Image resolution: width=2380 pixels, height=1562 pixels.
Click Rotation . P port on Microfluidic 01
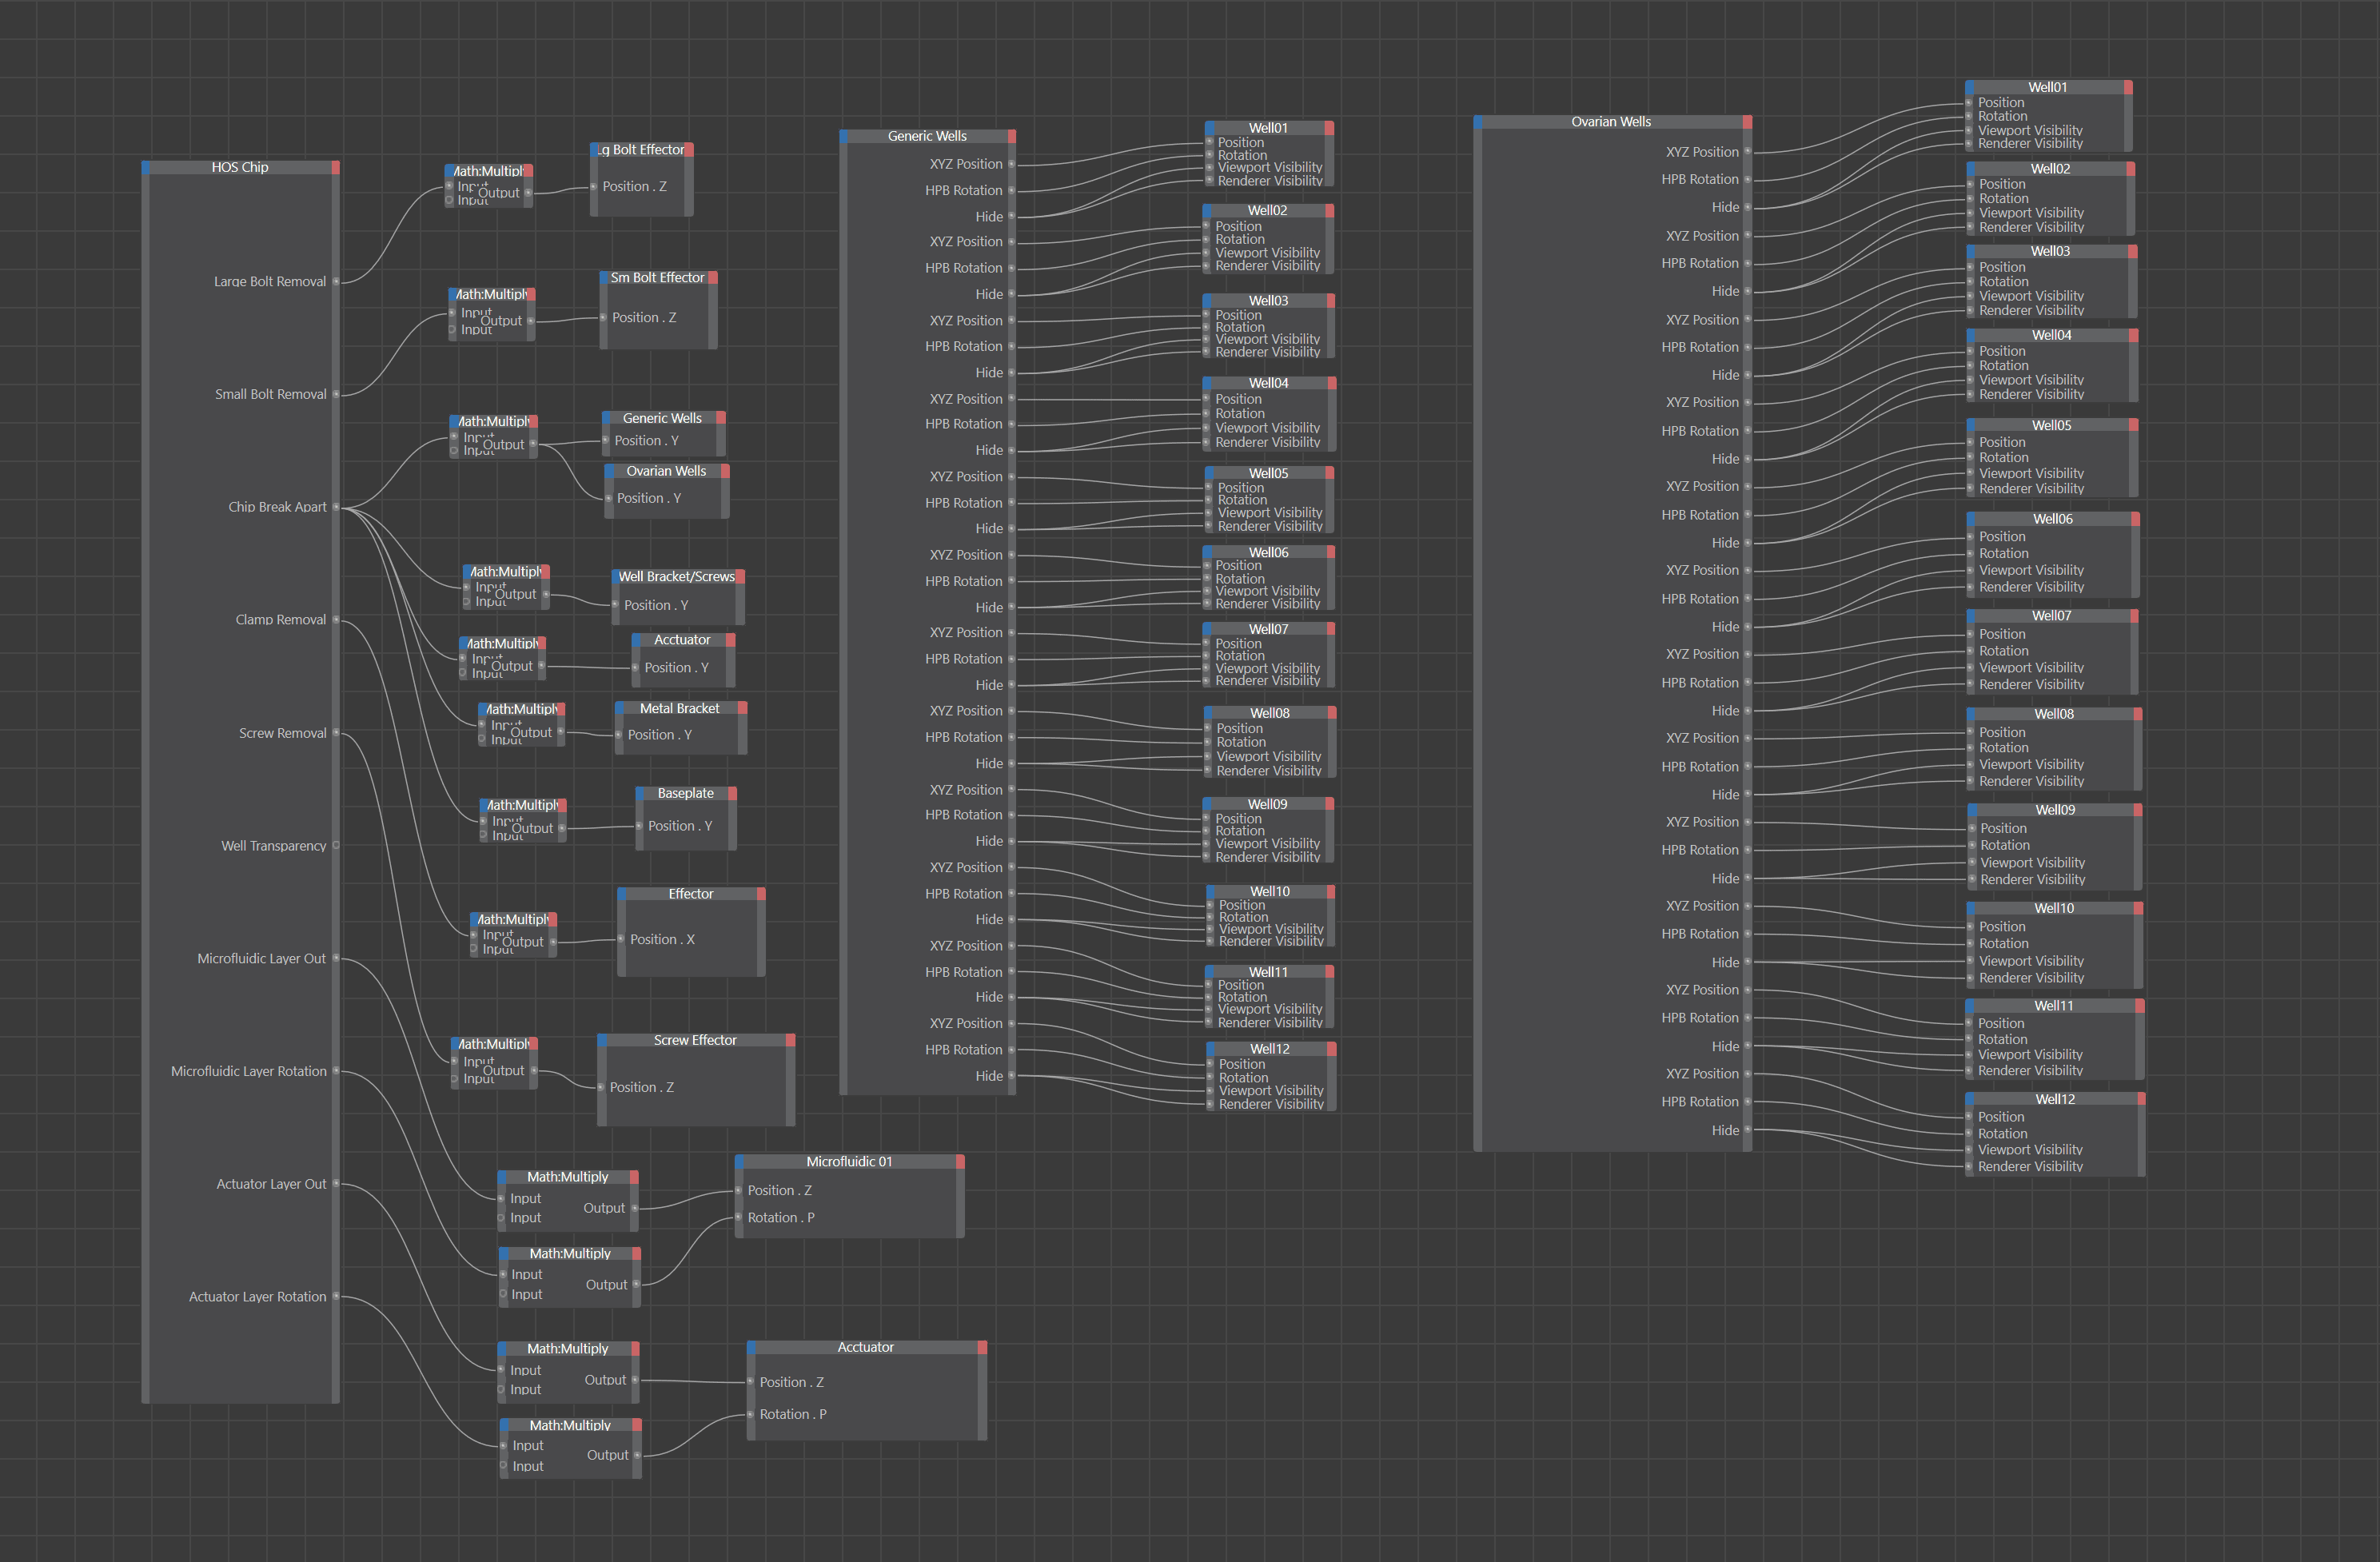click(739, 1218)
